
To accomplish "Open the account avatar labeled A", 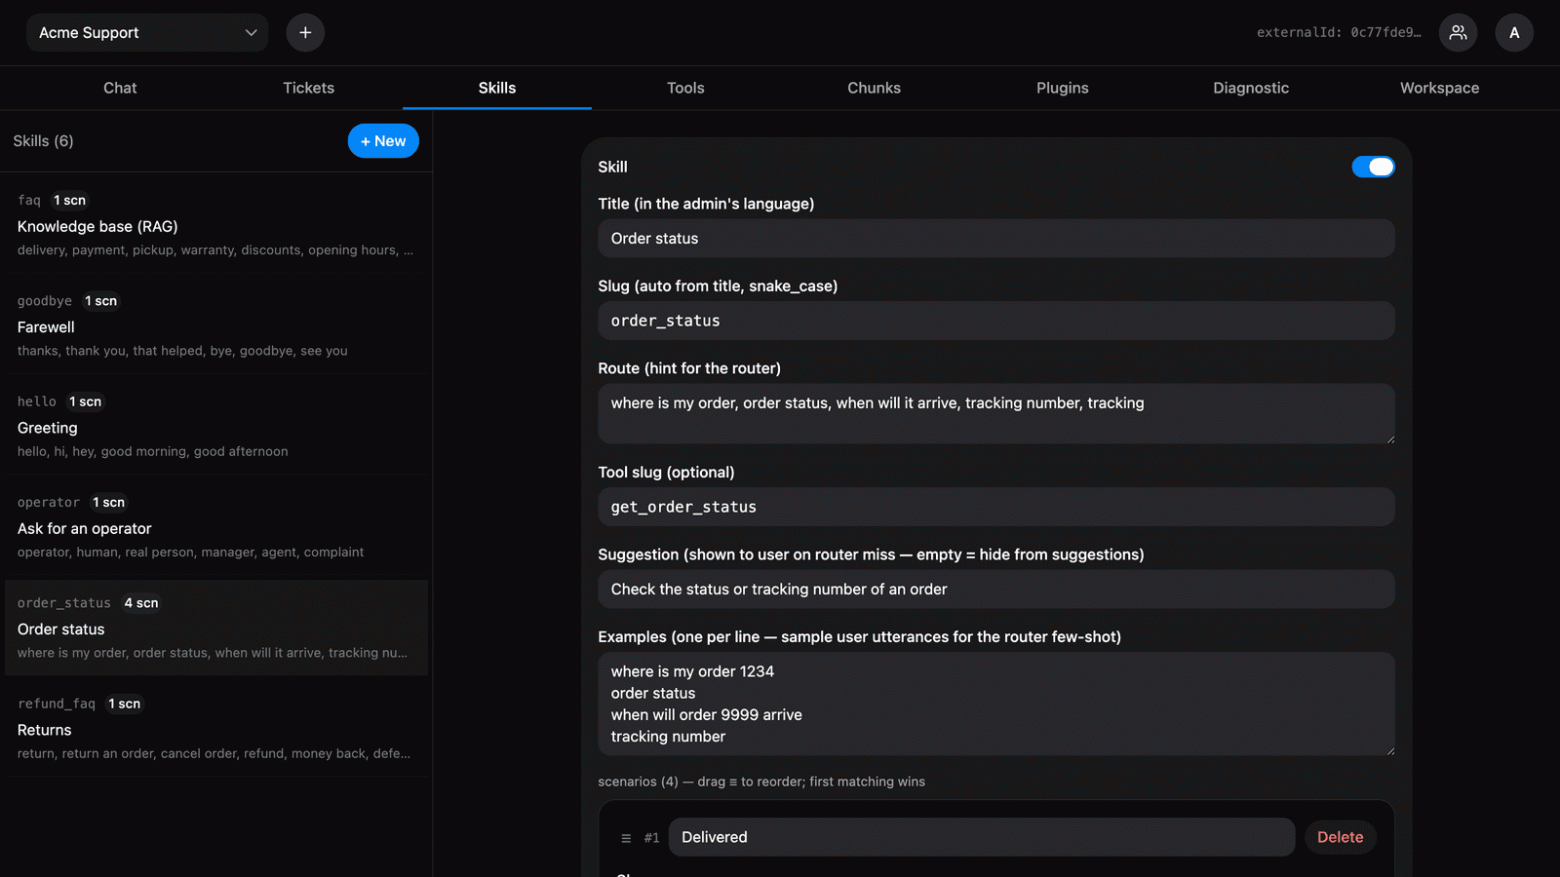I will [x=1514, y=33].
